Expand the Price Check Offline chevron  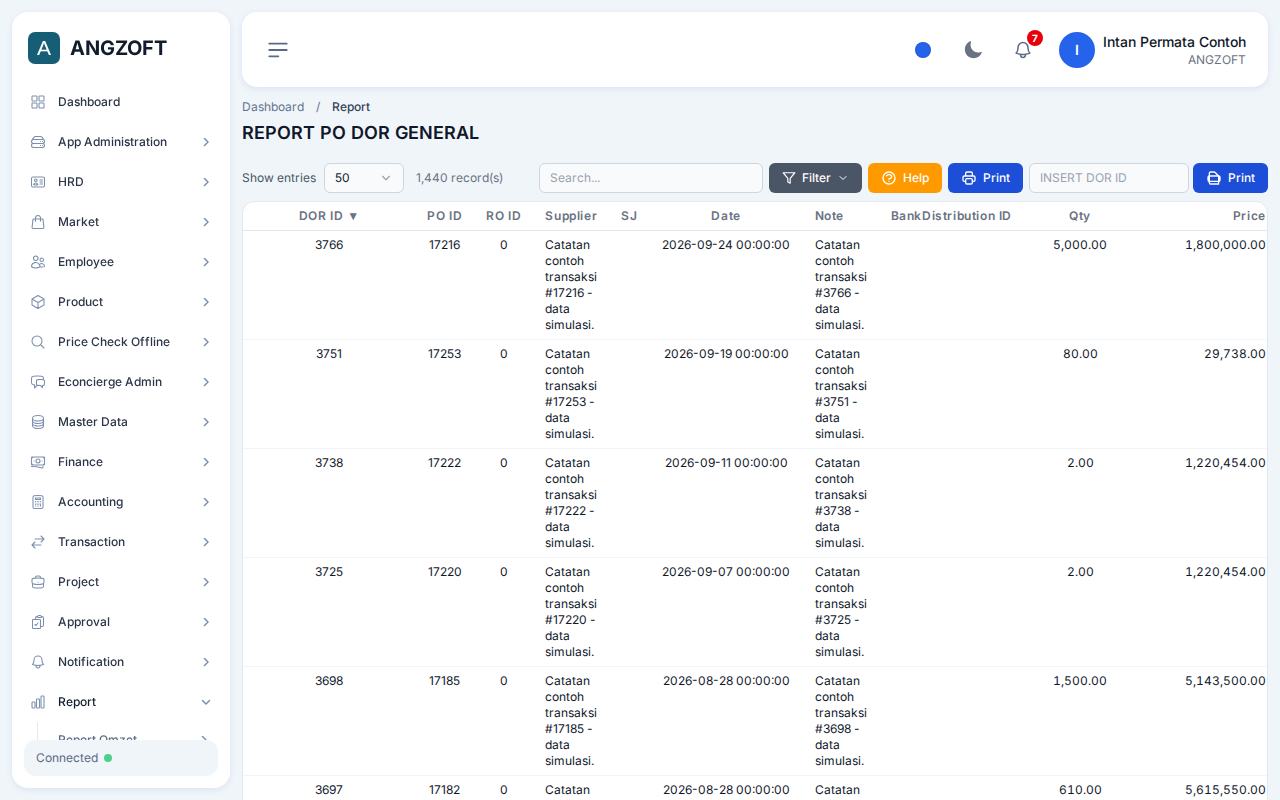pos(206,342)
